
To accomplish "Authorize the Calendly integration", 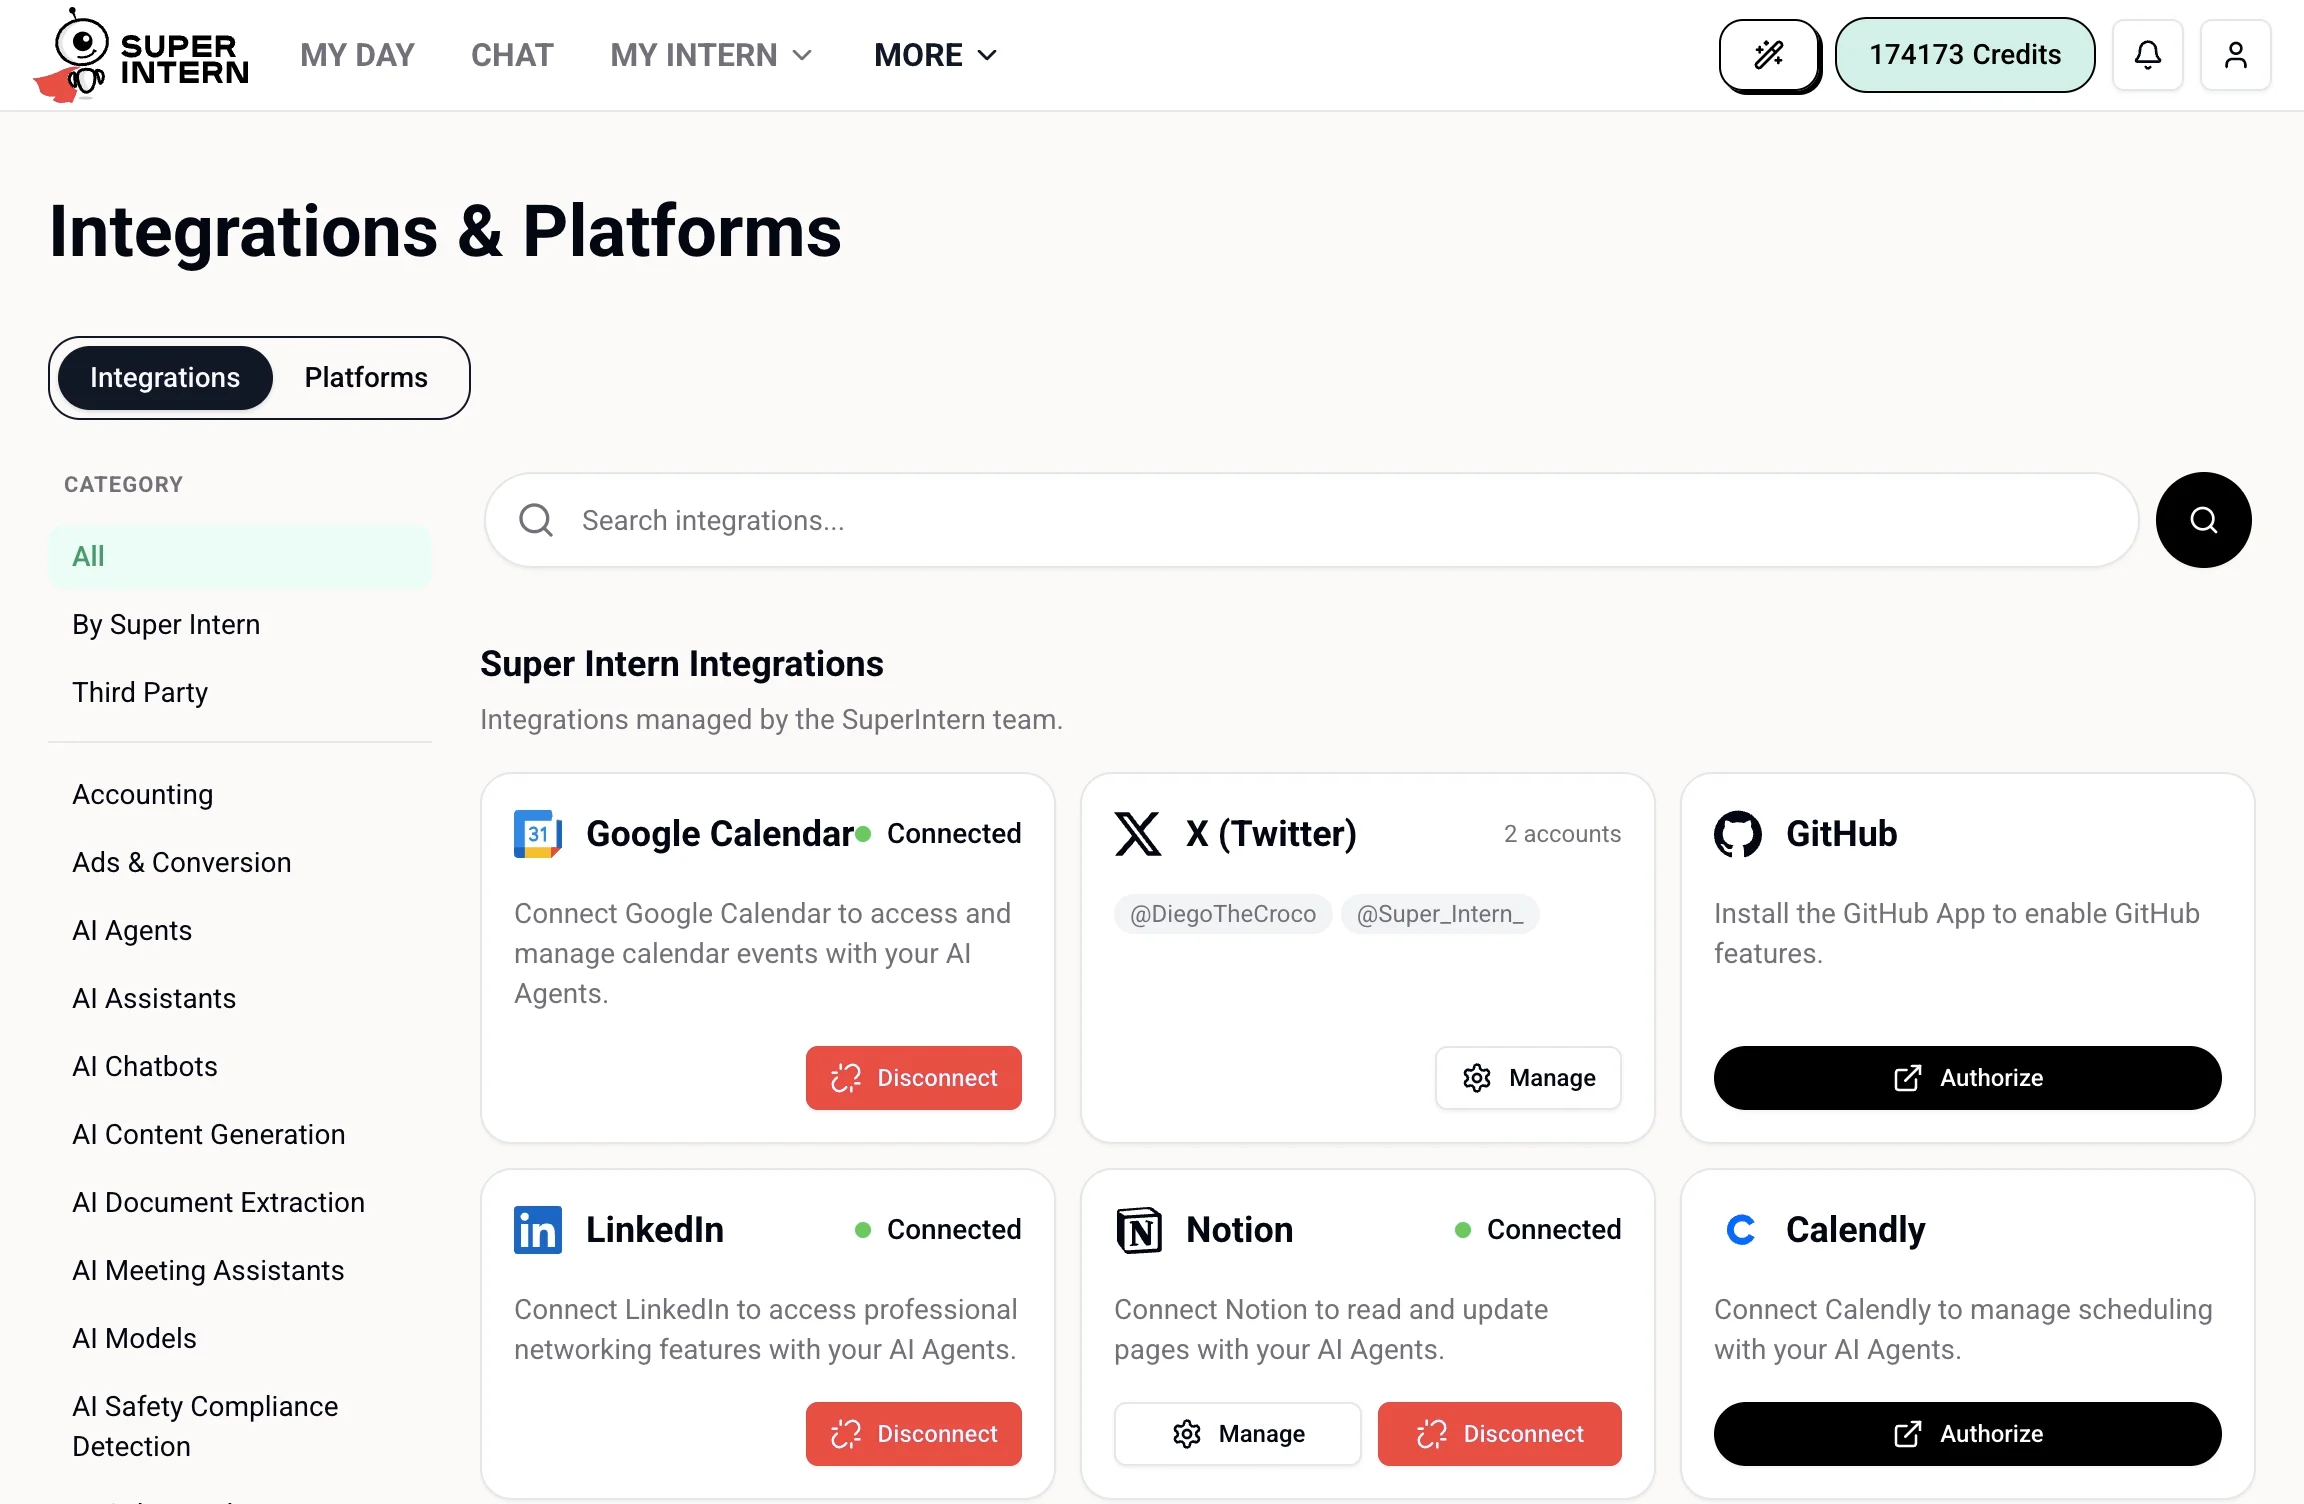I will click(x=1968, y=1434).
